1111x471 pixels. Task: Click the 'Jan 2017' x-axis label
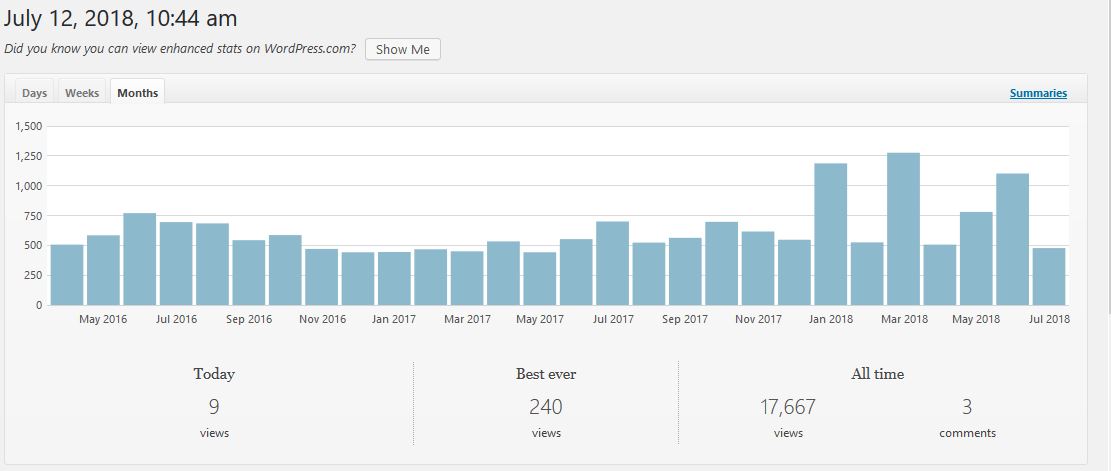(394, 319)
